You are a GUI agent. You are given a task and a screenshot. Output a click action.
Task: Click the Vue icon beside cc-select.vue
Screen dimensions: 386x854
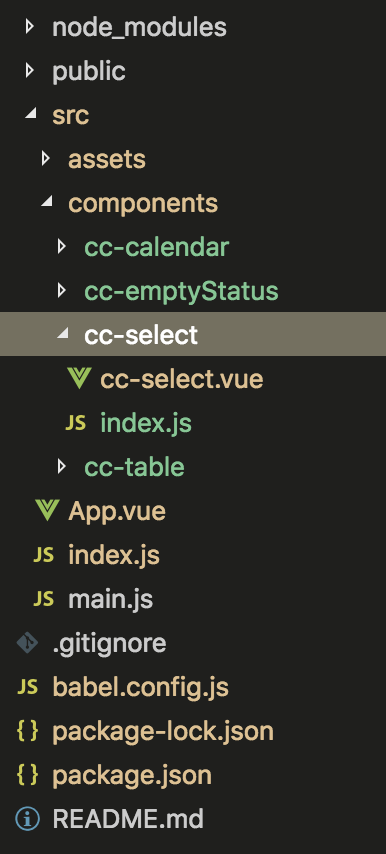79,379
